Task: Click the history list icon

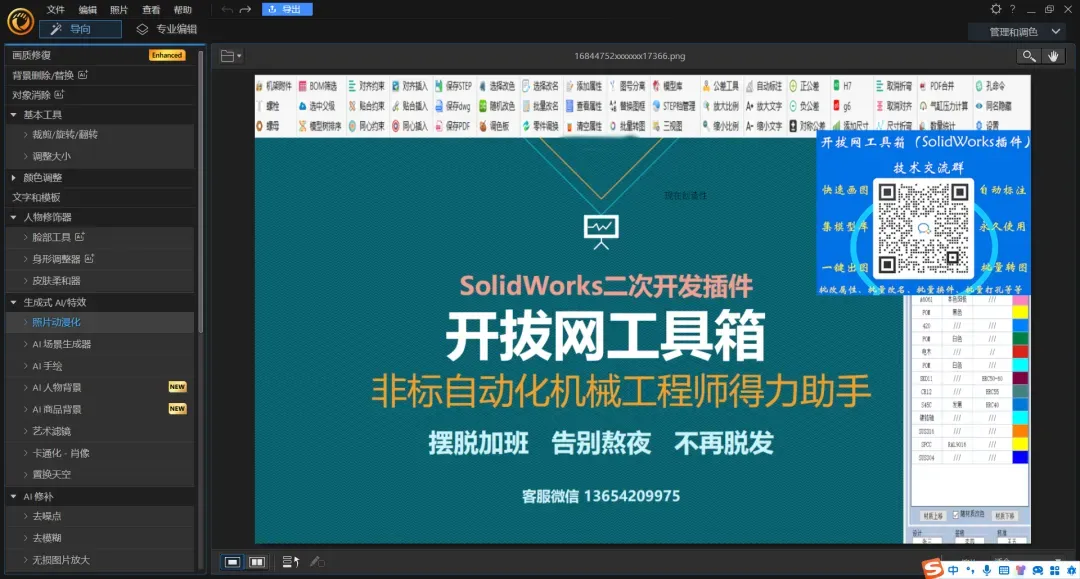Action: 291,562
